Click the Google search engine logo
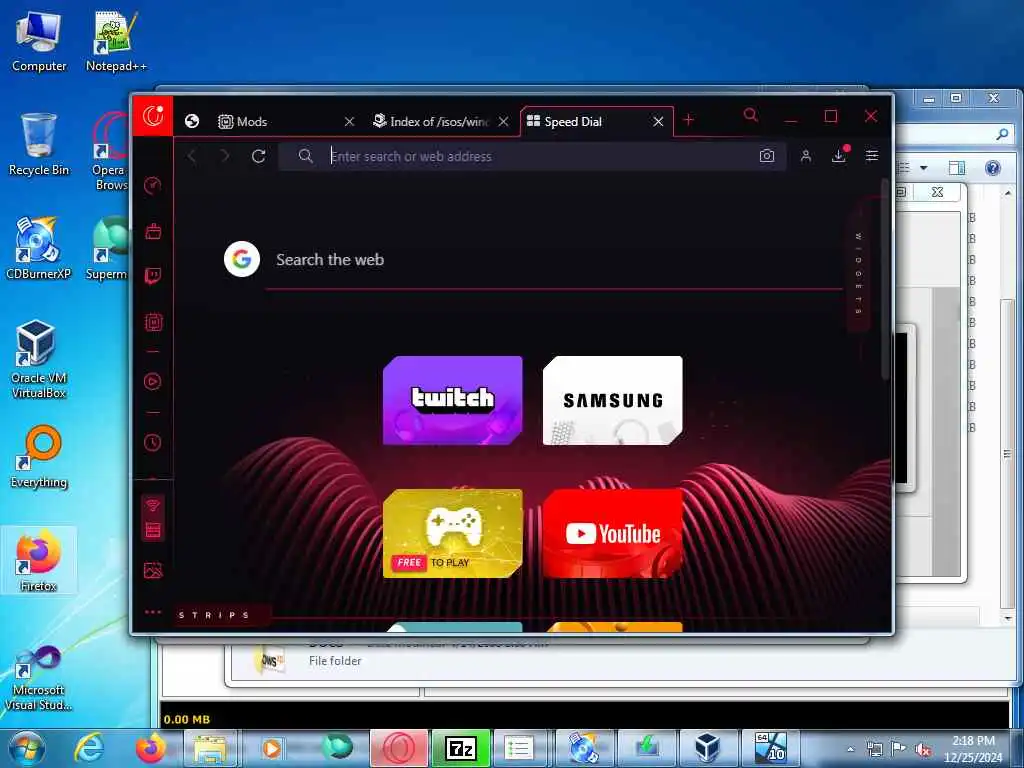Screen dimensions: 1024x768 (x=242, y=259)
